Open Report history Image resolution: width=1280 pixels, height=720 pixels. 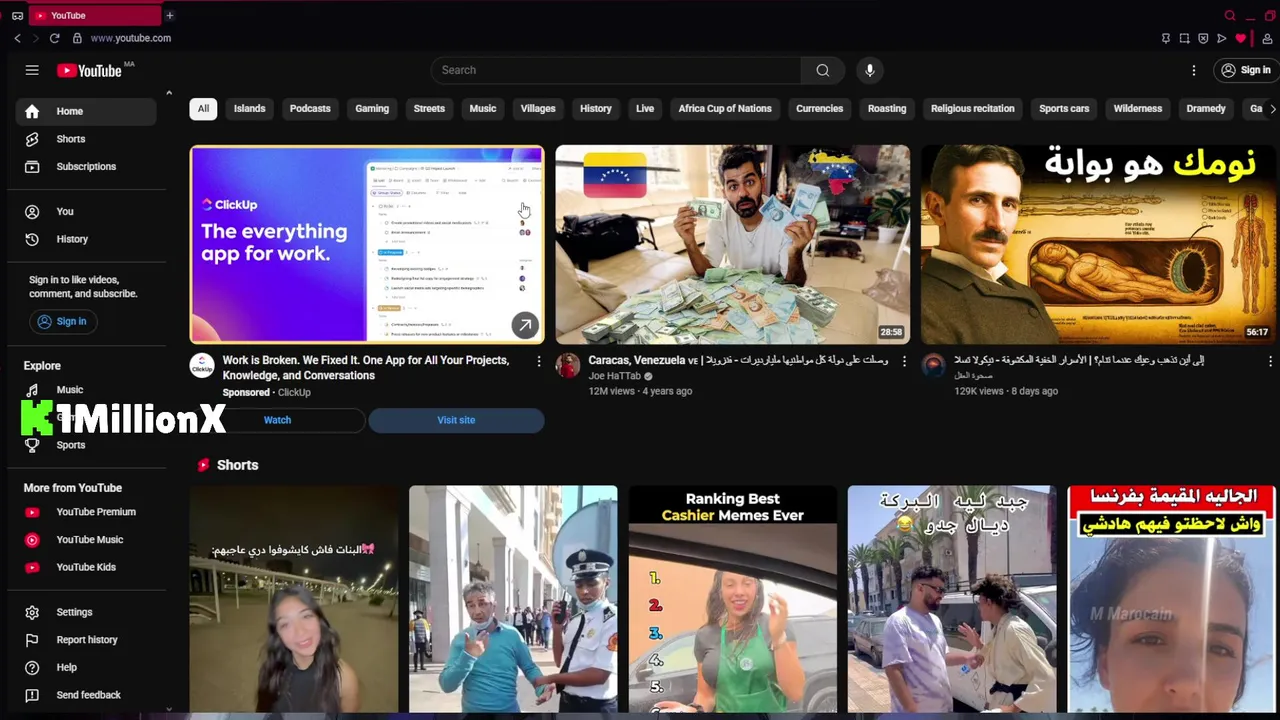pyautogui.click(x=86, y=640)
